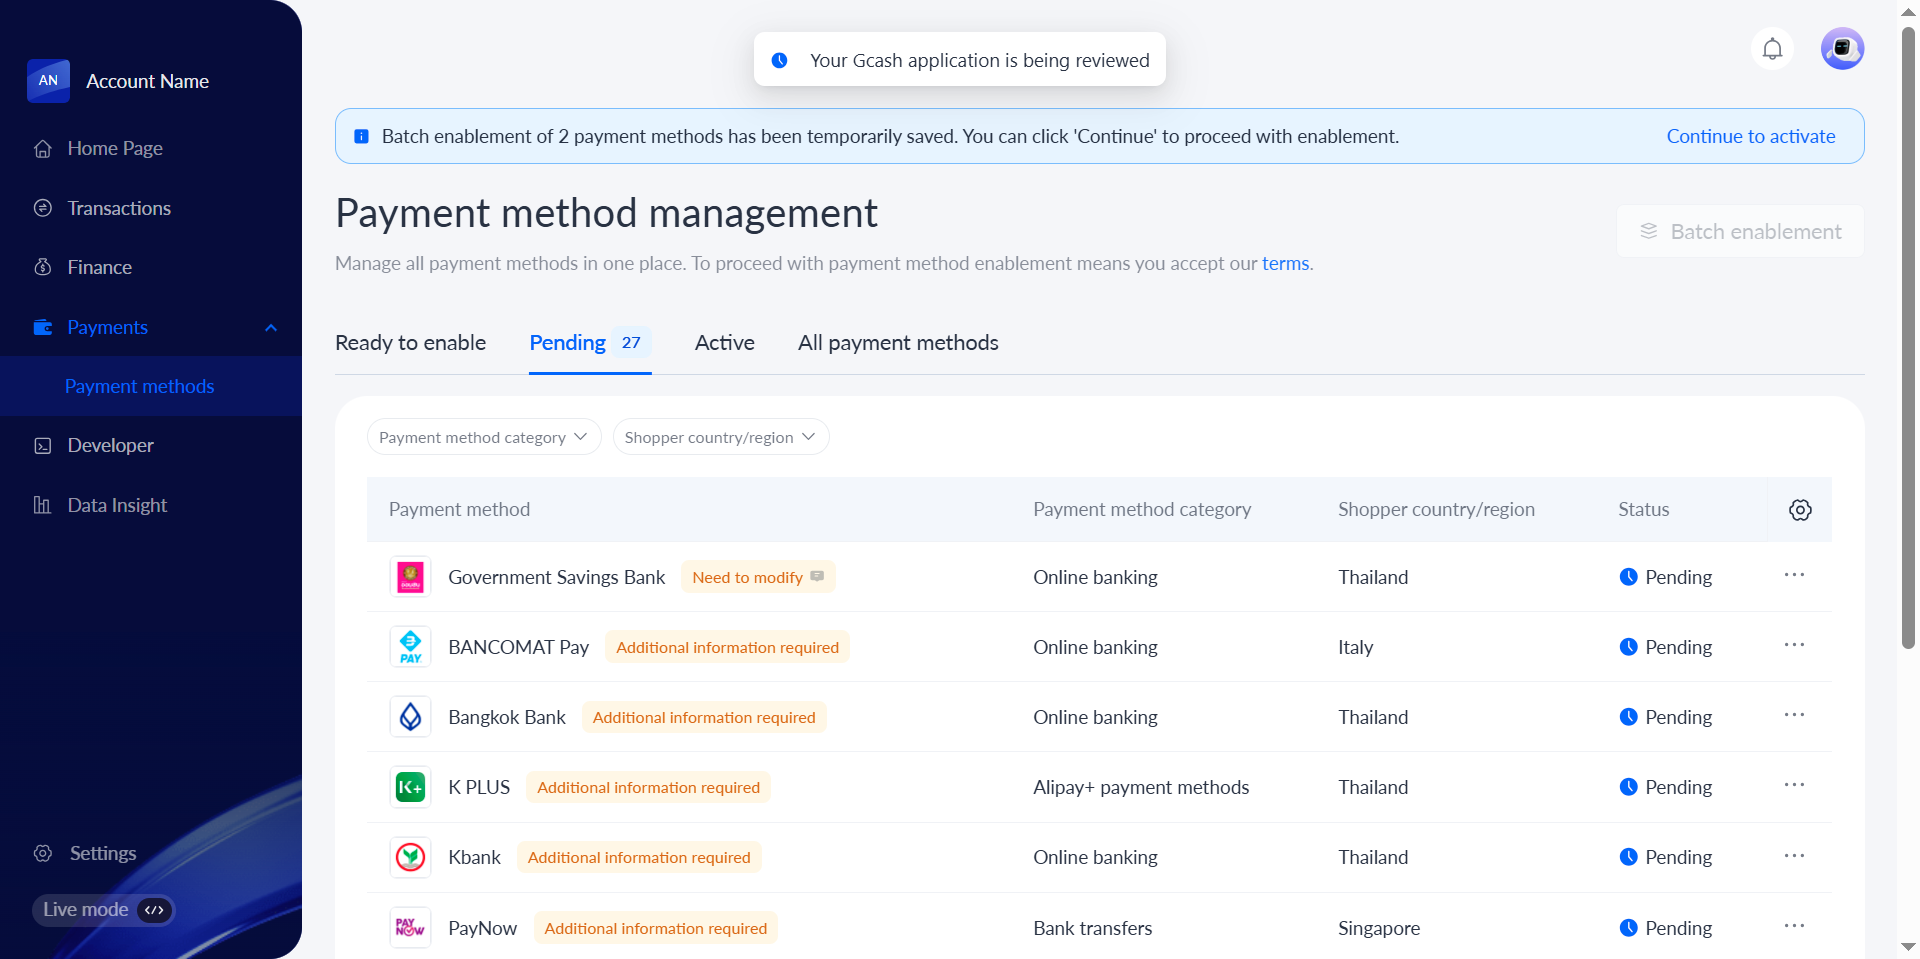Image resolution: width=1920 pixels, height=959 pixels.
Task: Open table column settings gear
Action: pos(1800,510)
